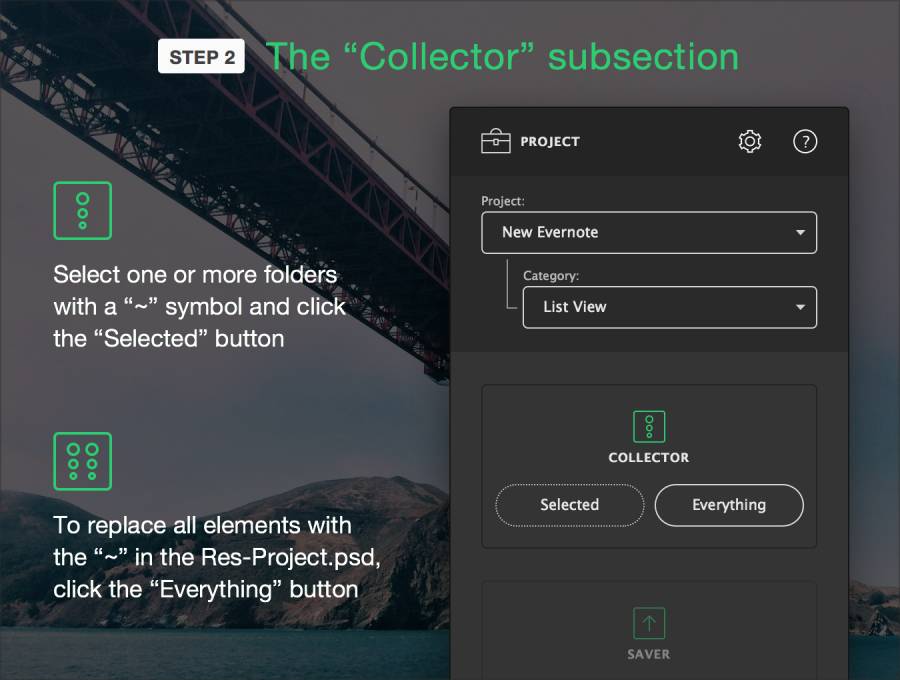Click the double-column dots icon beside the instructions
The width and height of the screenshot is (900, 680).
(83, 461)
